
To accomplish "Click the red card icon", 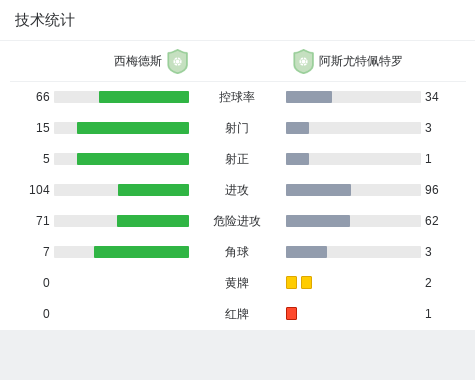I will point(291,313).
